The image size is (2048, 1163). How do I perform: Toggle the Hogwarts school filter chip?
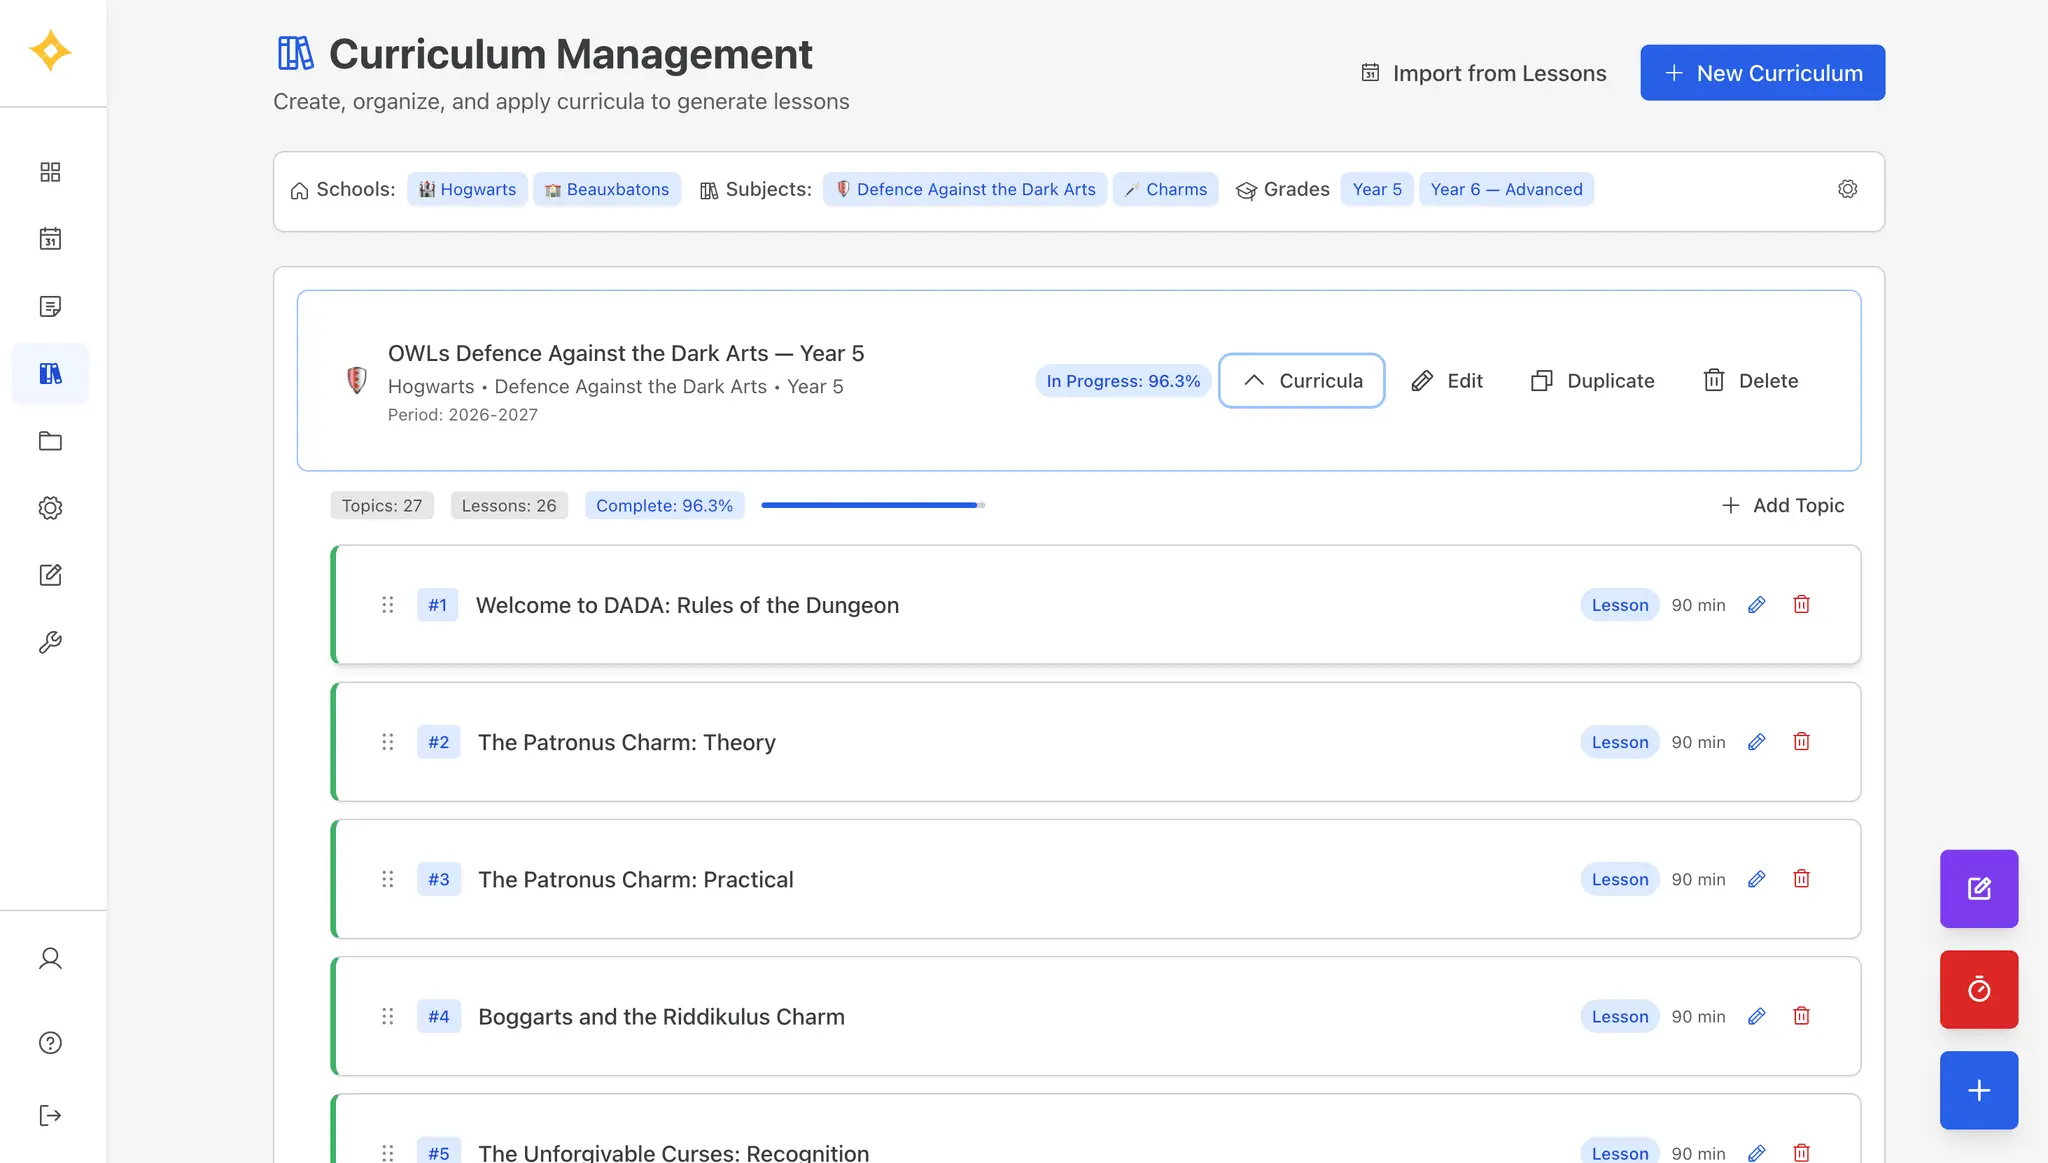(x=467, y=189)
